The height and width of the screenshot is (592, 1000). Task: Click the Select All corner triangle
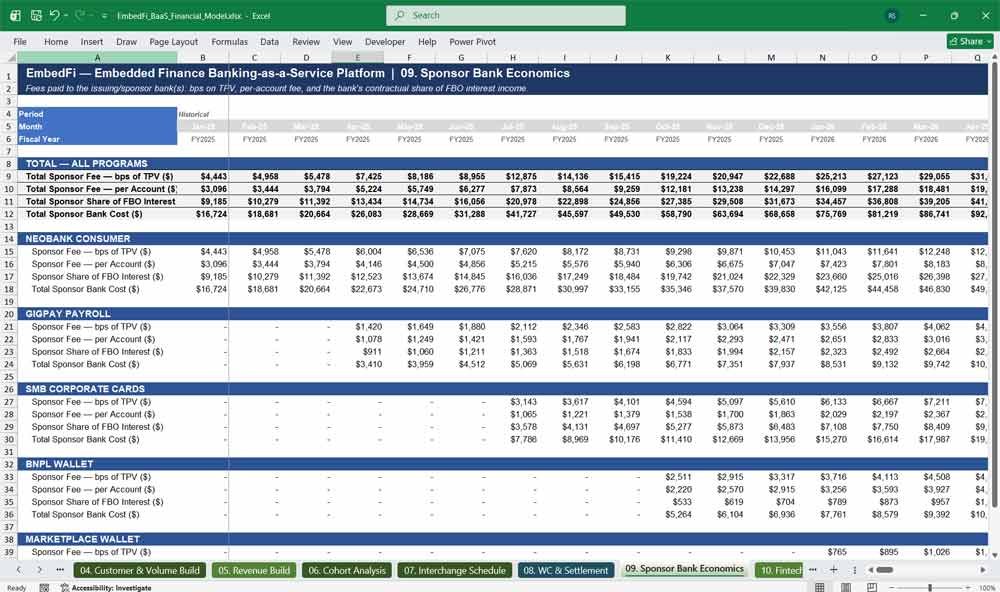10,57
